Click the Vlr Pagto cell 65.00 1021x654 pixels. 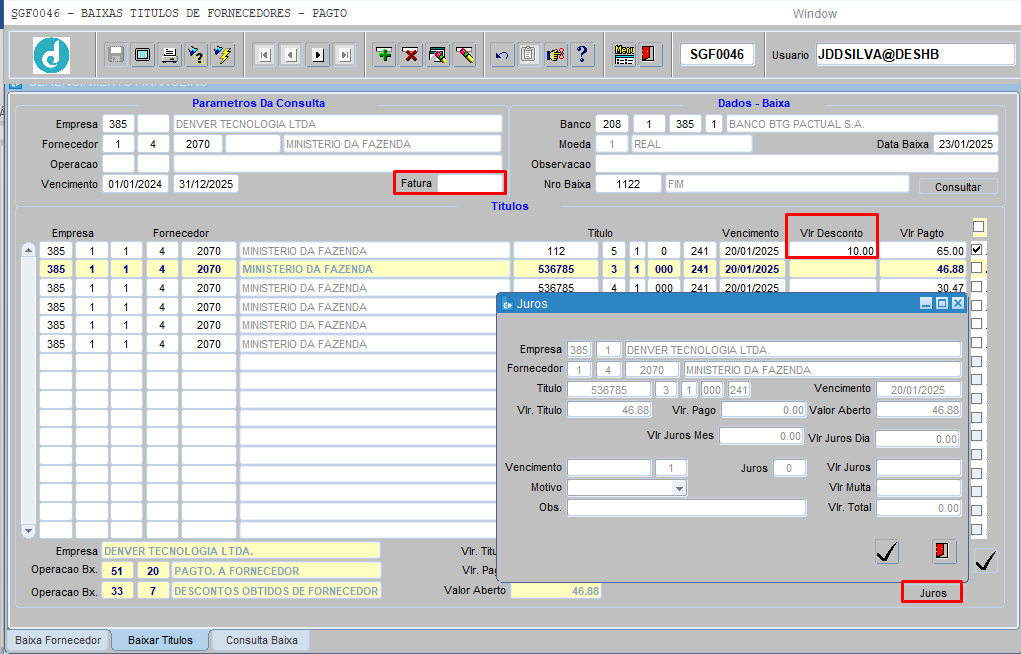(923, 251)
